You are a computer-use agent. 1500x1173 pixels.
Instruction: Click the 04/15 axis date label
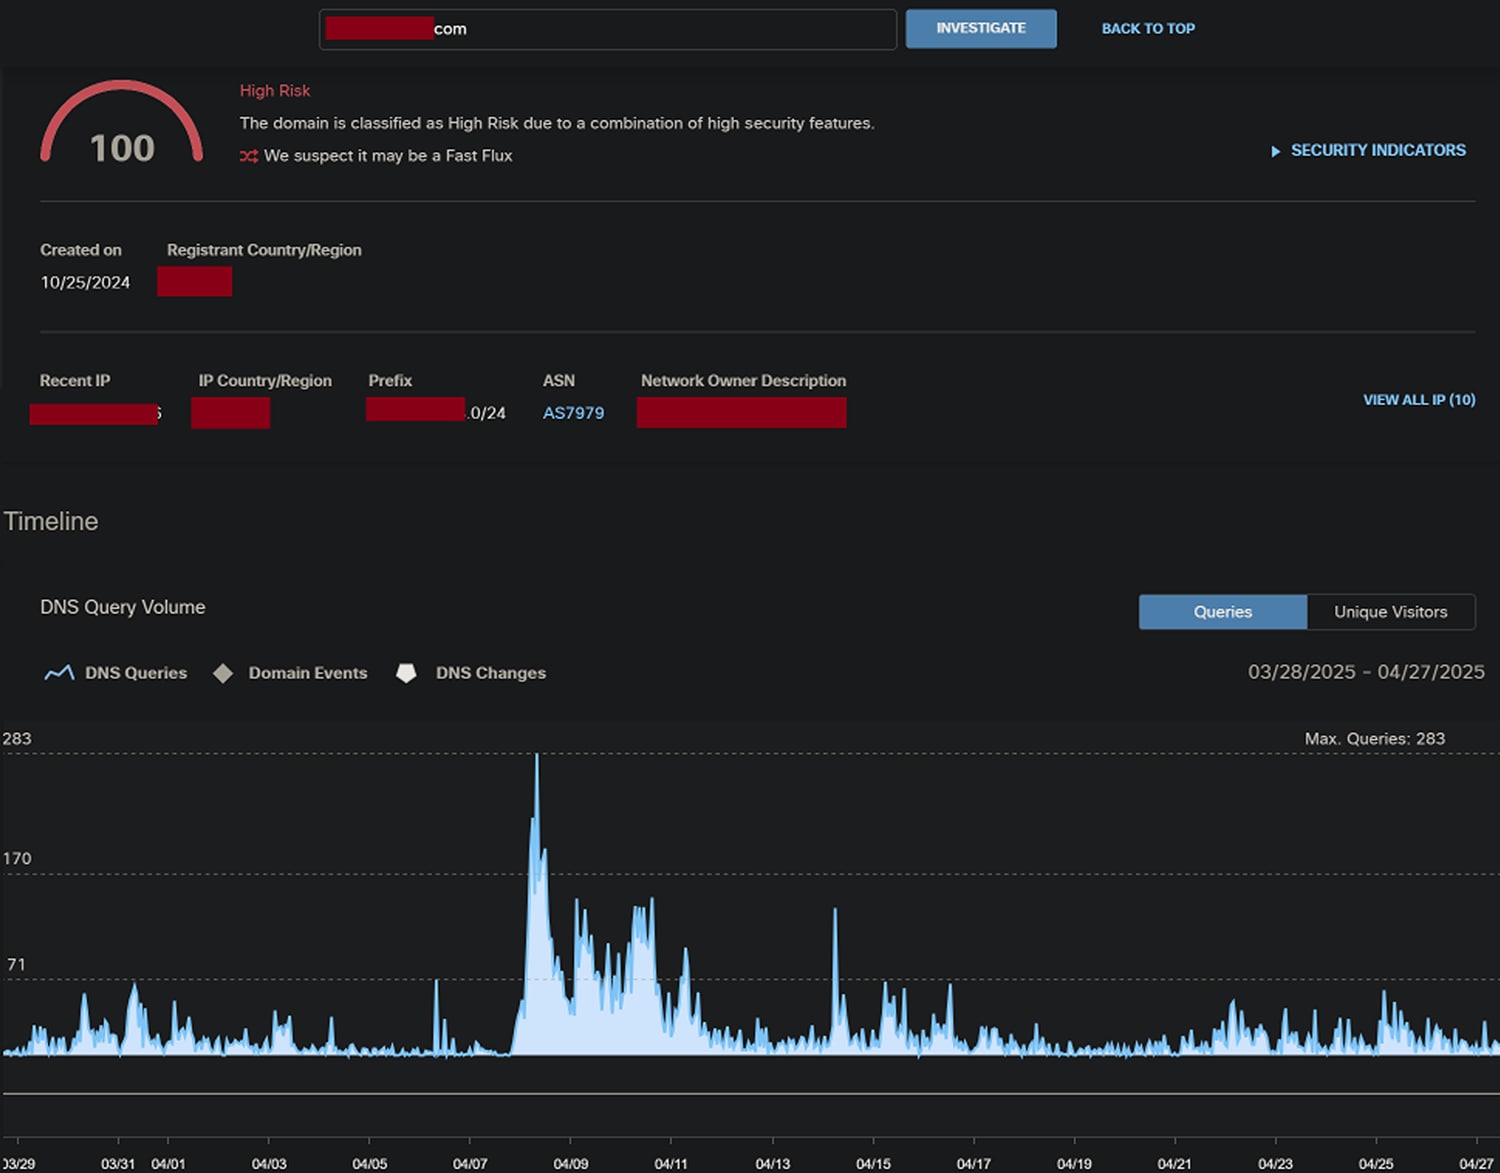(x=873, y=1164)
